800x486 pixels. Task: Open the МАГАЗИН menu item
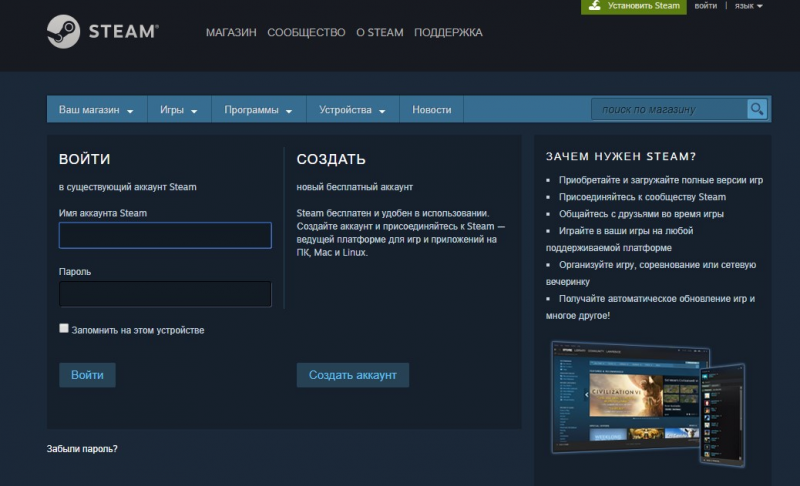tap(231, 32)
